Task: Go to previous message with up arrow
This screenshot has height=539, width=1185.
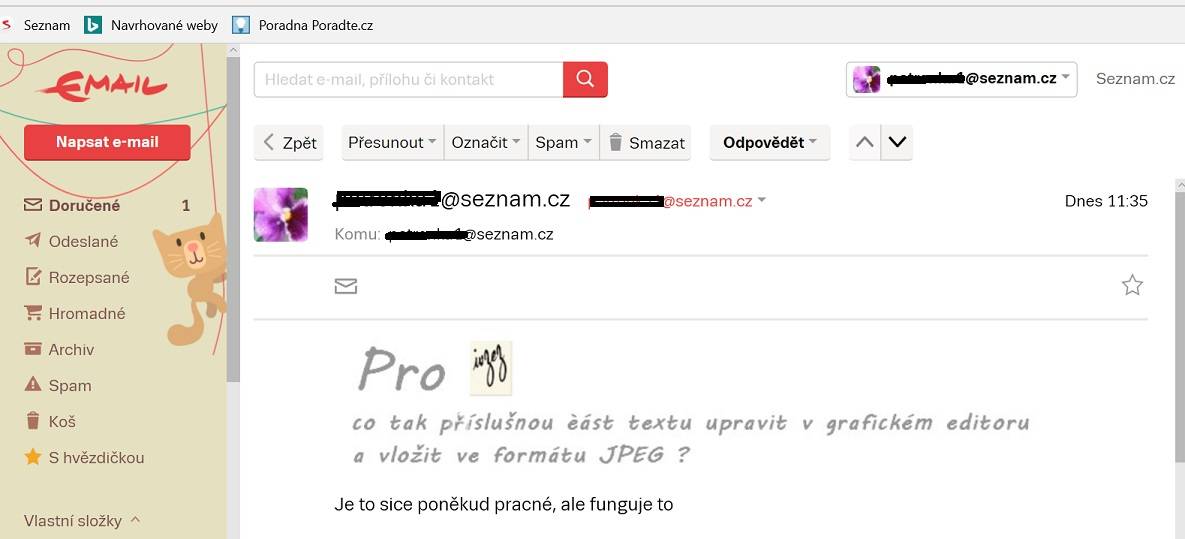Action: [865, 142]
